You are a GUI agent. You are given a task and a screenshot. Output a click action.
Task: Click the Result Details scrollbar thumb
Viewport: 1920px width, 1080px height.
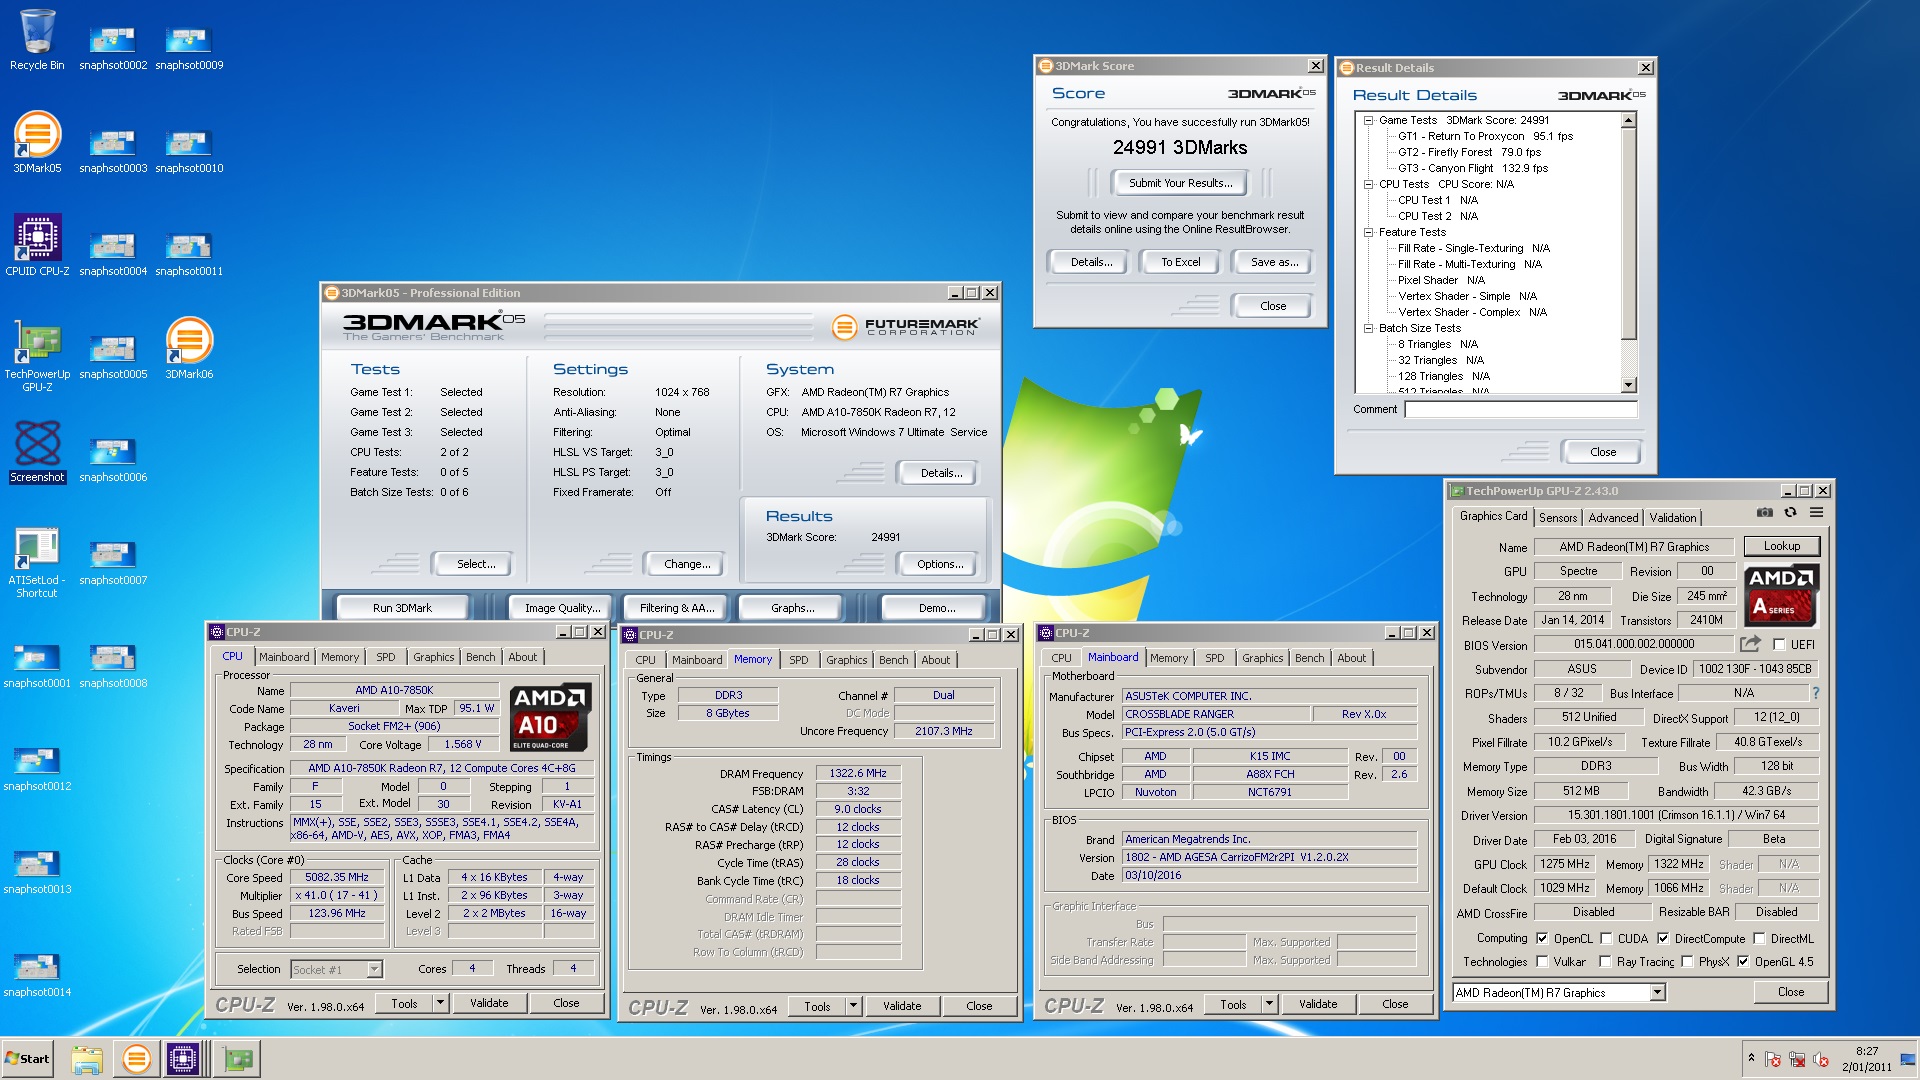pos(1628,233)
